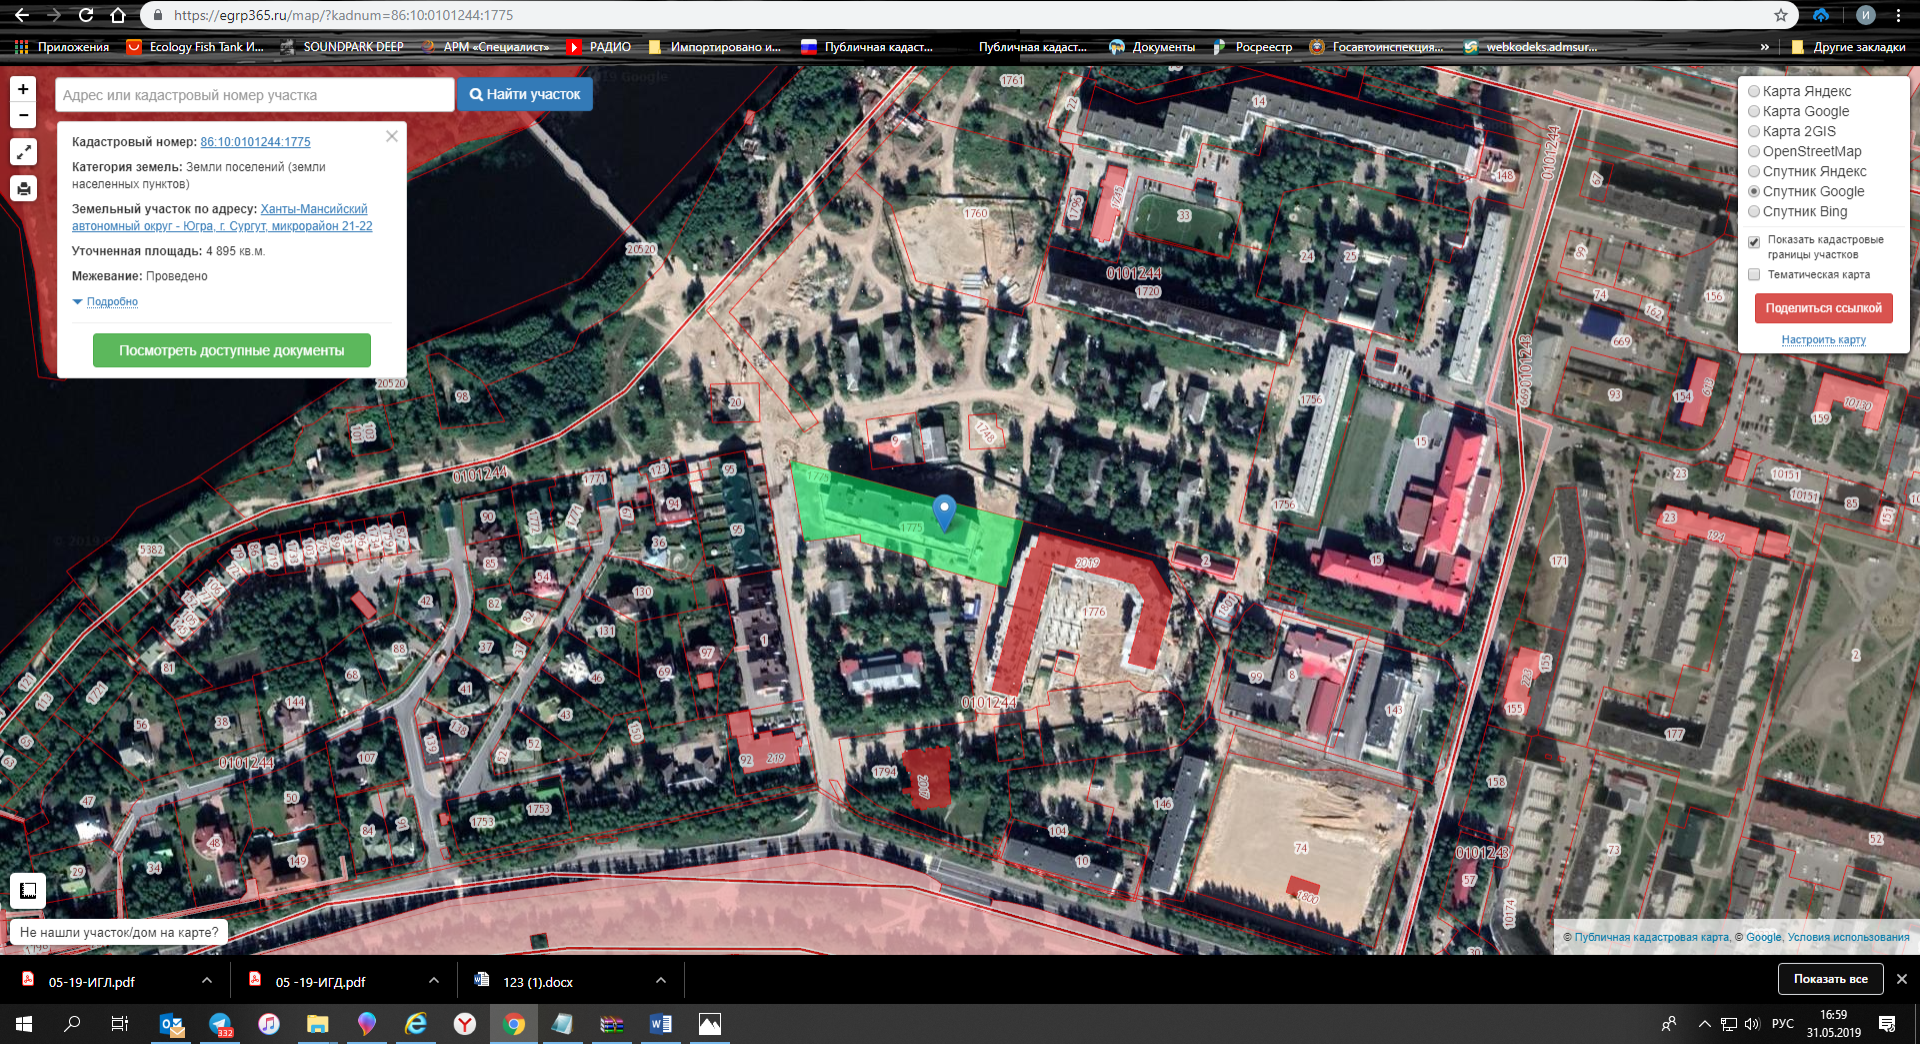Bookmark this page with star icon
This screenshot has height=1044, width=1920.
tap(1780, 15)
